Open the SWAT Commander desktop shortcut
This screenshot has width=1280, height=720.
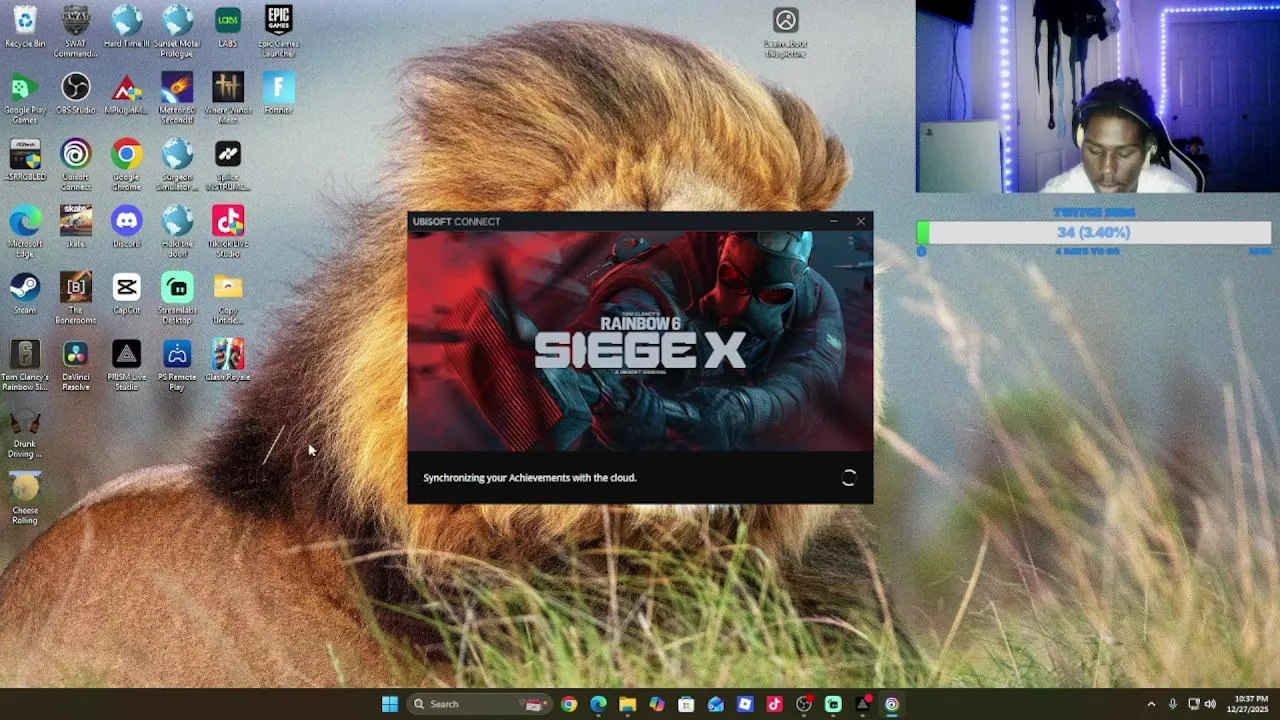[x=76, y=31]
